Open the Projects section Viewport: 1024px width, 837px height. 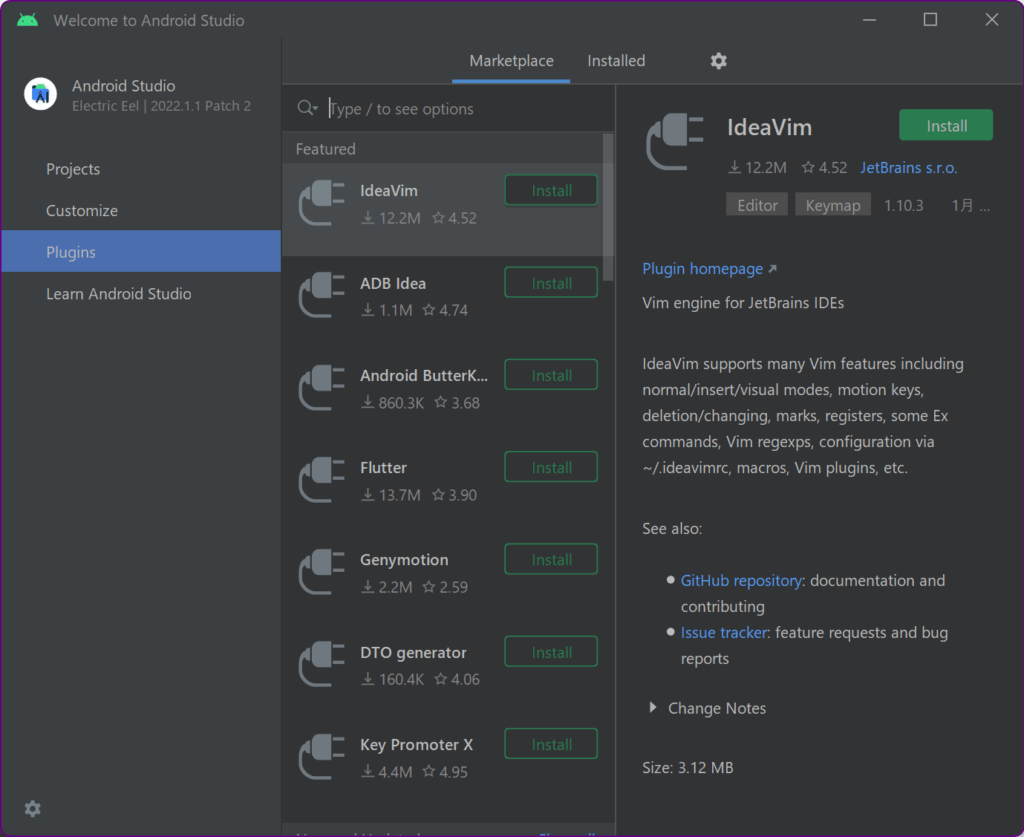click(x=141, y=169)
